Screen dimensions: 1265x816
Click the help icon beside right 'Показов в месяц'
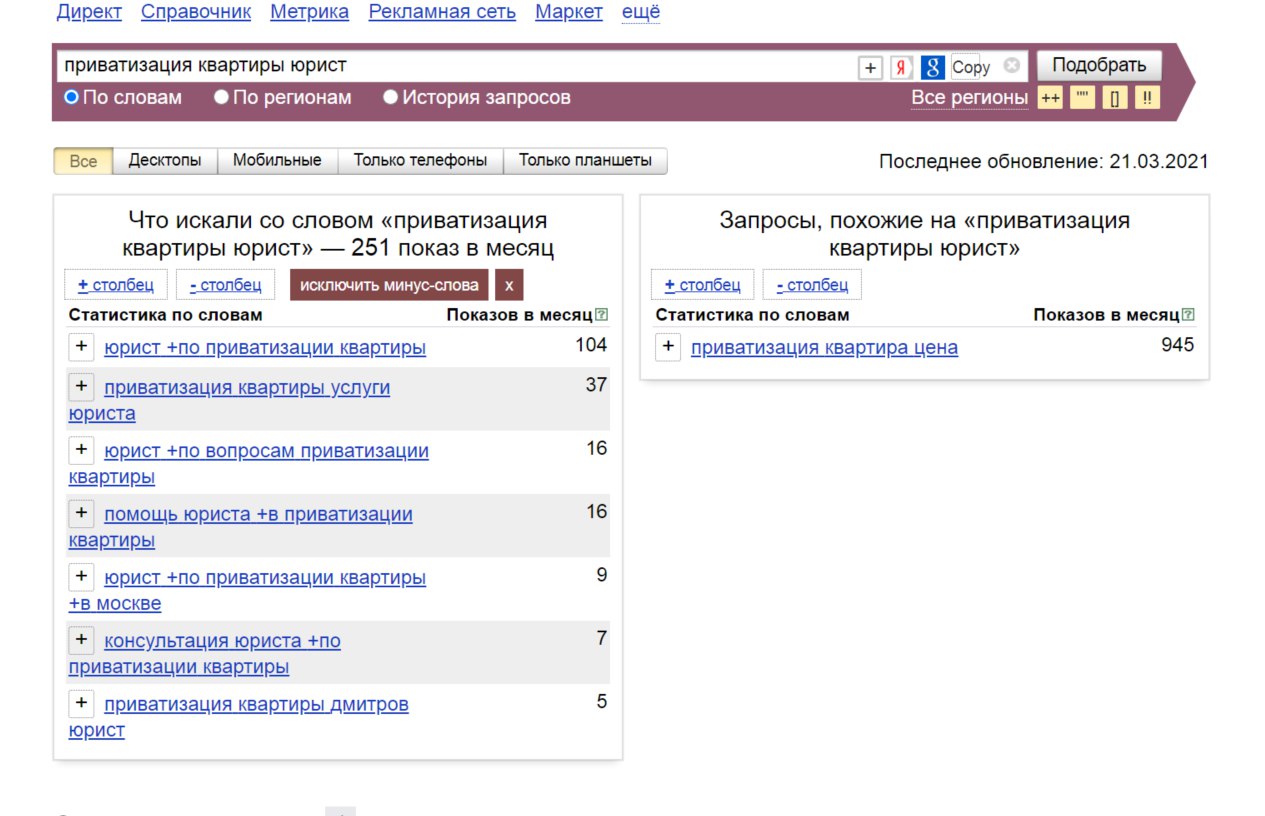pyautogui.click(x=1188, y=315)
